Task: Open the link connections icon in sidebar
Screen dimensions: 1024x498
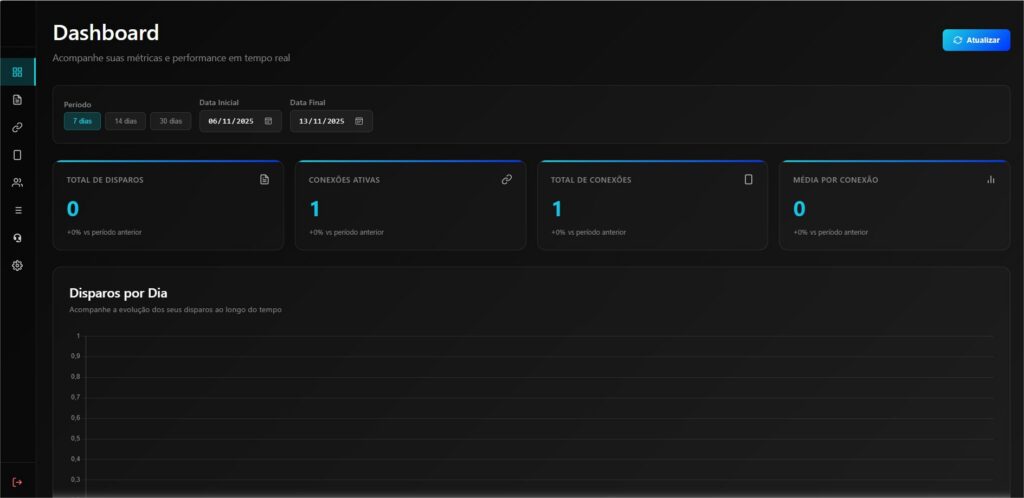Action: point(17,127)
